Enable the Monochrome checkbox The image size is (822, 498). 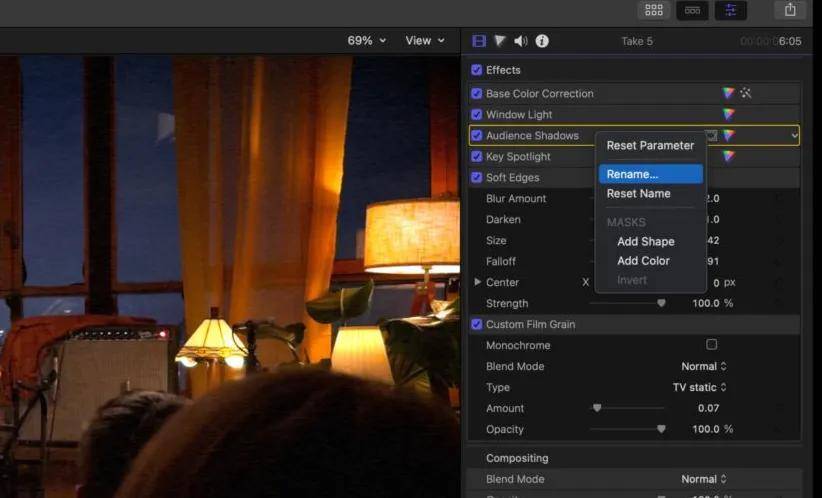711,344
